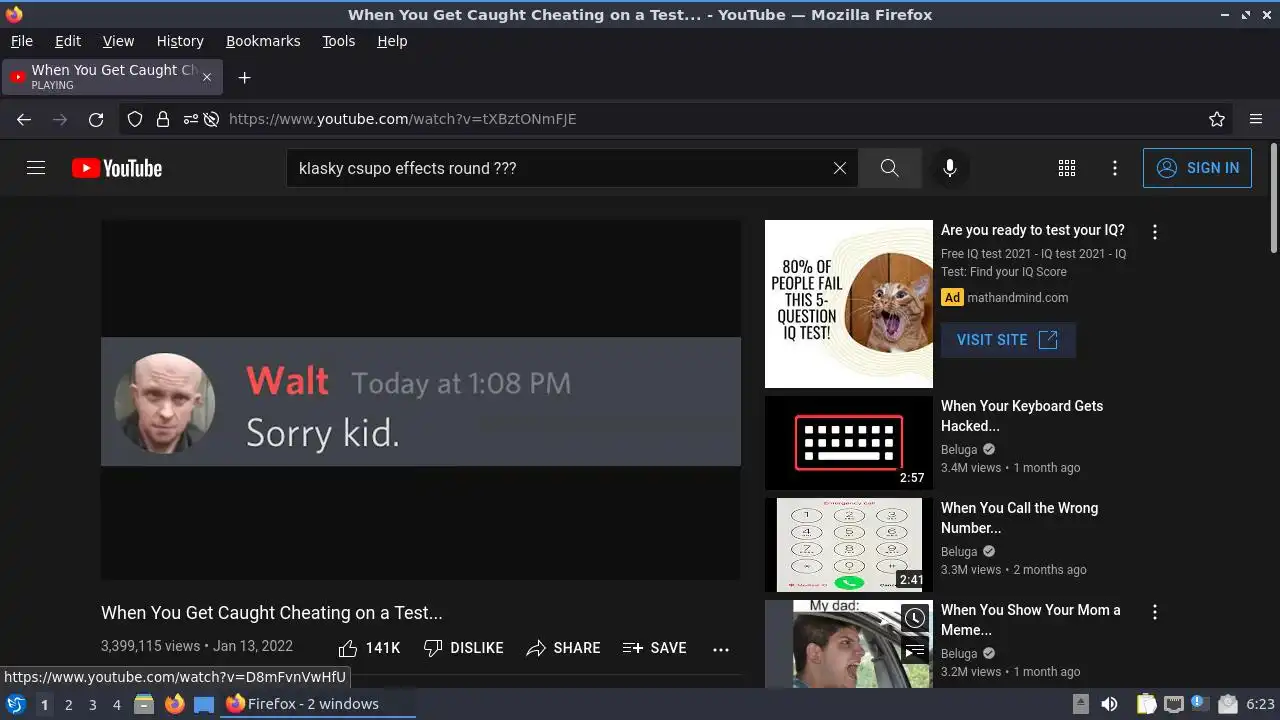Click the 'Firefox - 2 windows' taskbar button
Viewport: 1280px width, 720px height.
(x=318, y=704)
